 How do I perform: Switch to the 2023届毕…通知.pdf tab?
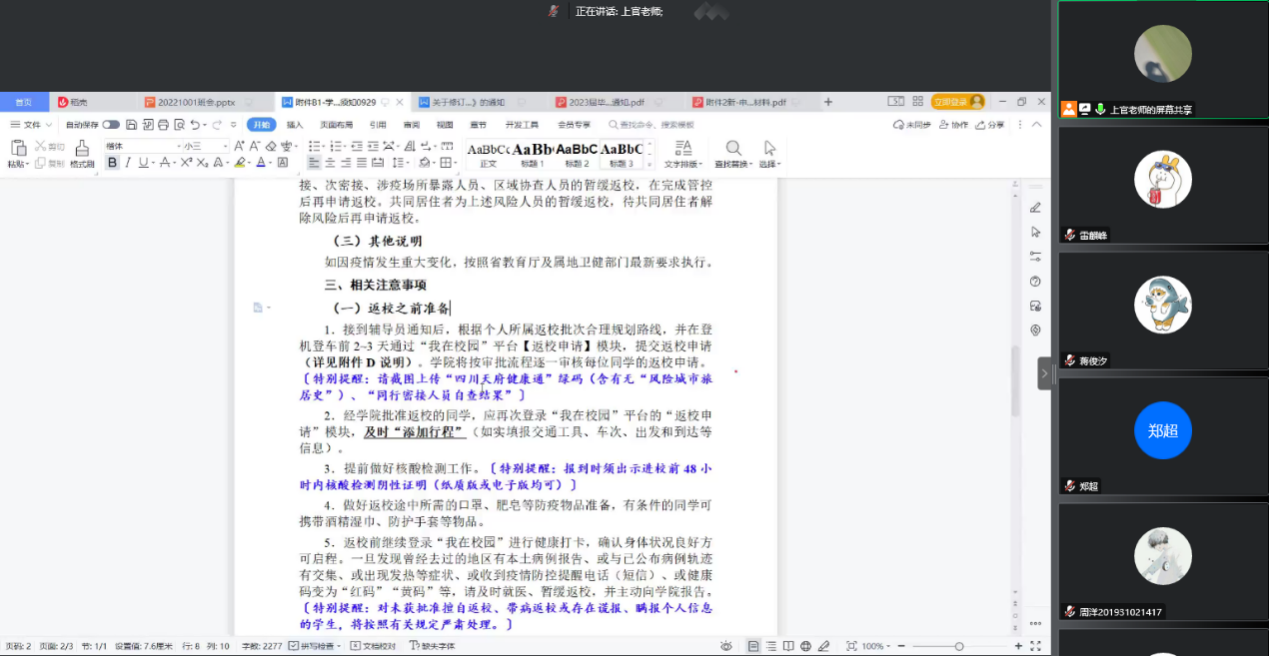coord(608,102)
